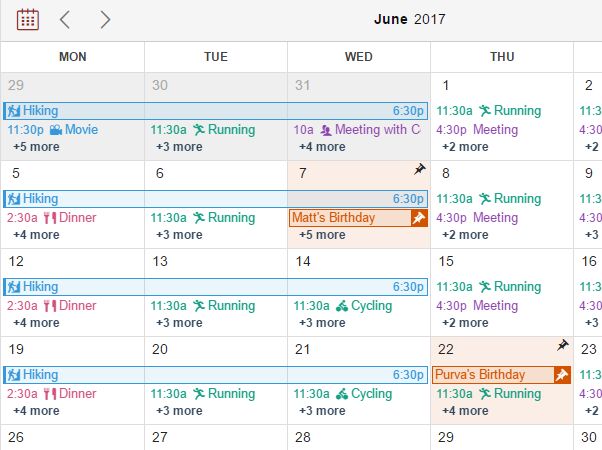Select the 2:30a Dinner event on June 5

(x=52, y=218)
